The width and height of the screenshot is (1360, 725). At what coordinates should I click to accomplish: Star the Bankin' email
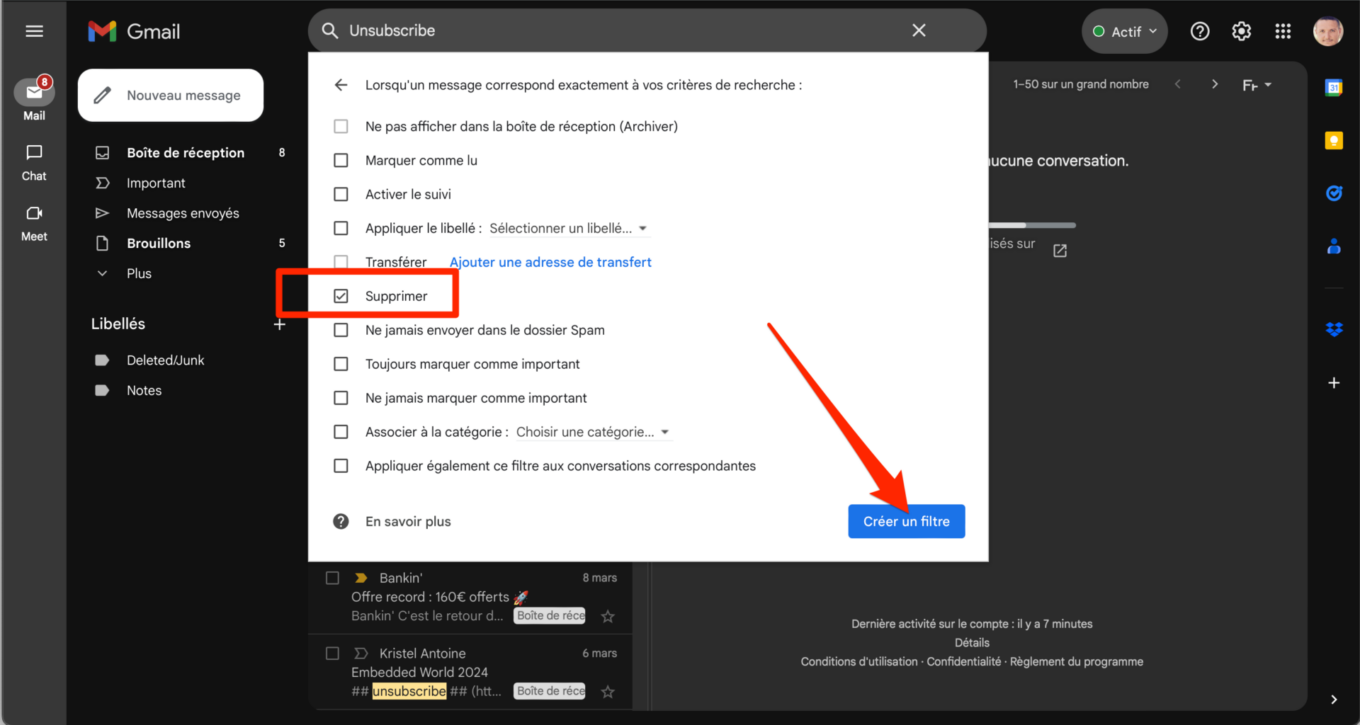pyautogui.click(x=608, y=616)
